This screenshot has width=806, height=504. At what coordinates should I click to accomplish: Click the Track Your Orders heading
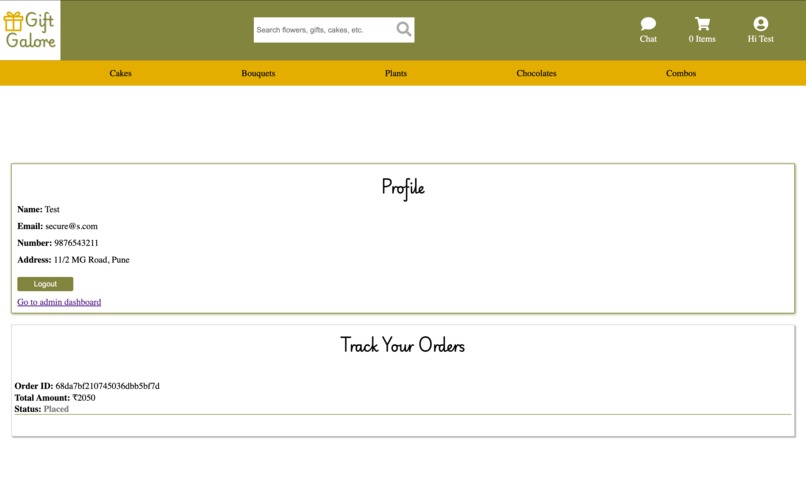click(x=403, y=345)
